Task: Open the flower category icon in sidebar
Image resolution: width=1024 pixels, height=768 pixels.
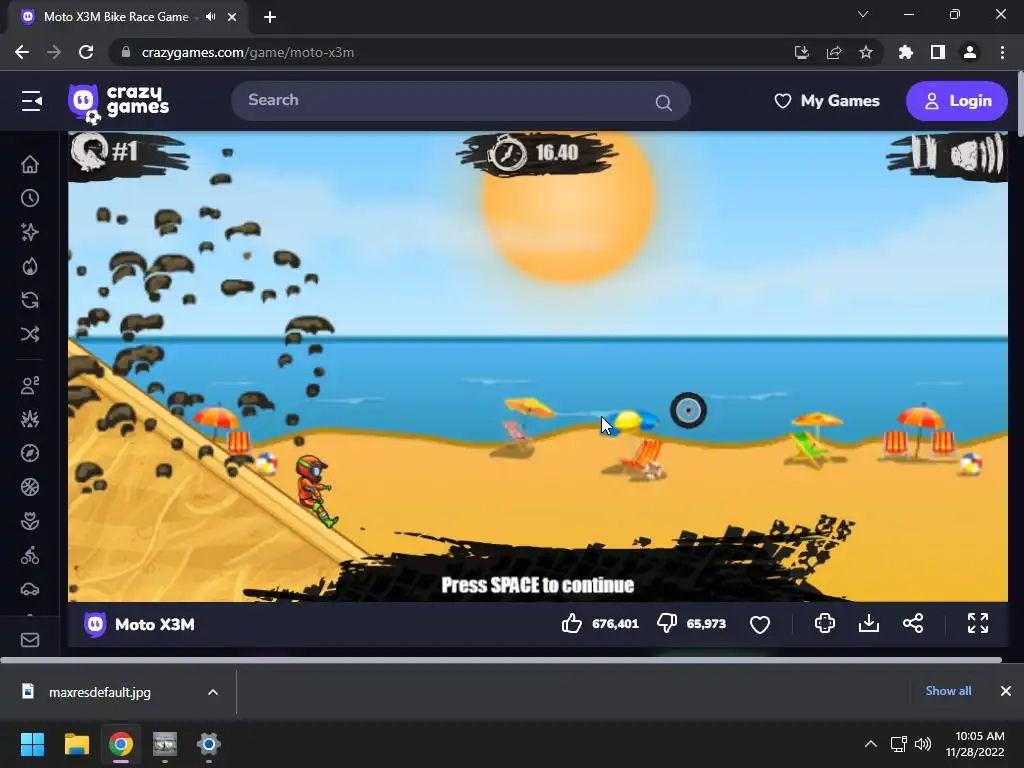Action: (x=30, y=521)
